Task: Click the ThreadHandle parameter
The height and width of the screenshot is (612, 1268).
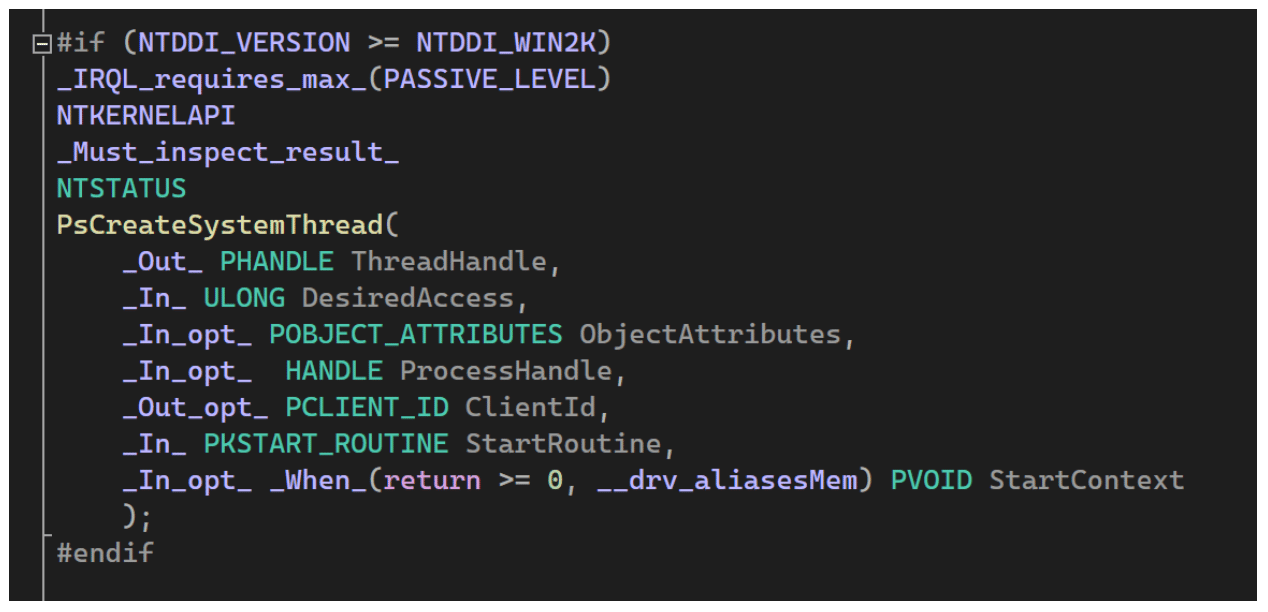Action: pyautogui.click(x=449, y=261)
